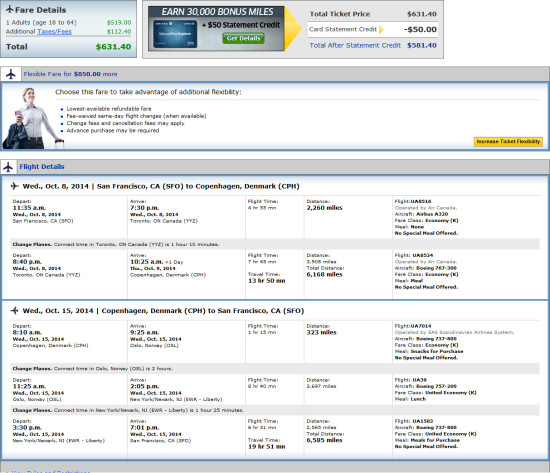Screen dimensions: 550x473
Task: Open the Taxes/Fees link
Action: (x=54, y=32)
